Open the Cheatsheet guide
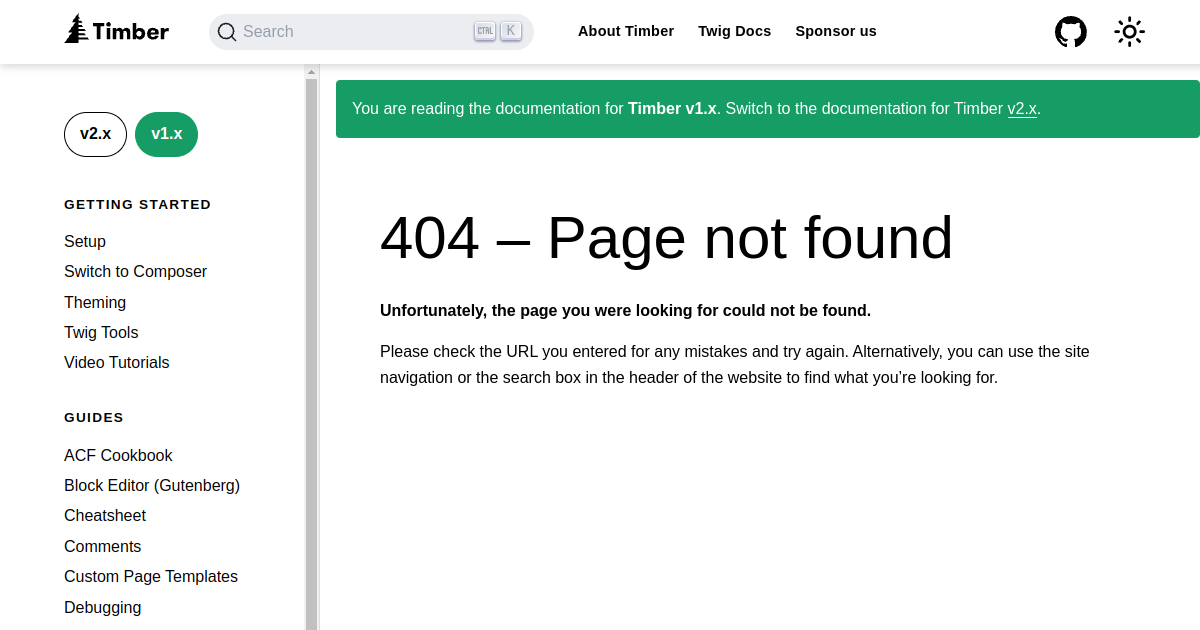 (105, 516)
